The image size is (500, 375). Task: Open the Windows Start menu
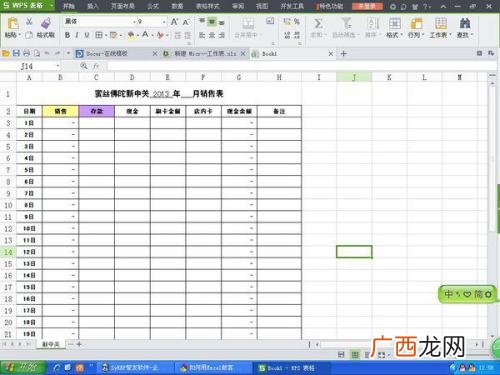[23, 368]
